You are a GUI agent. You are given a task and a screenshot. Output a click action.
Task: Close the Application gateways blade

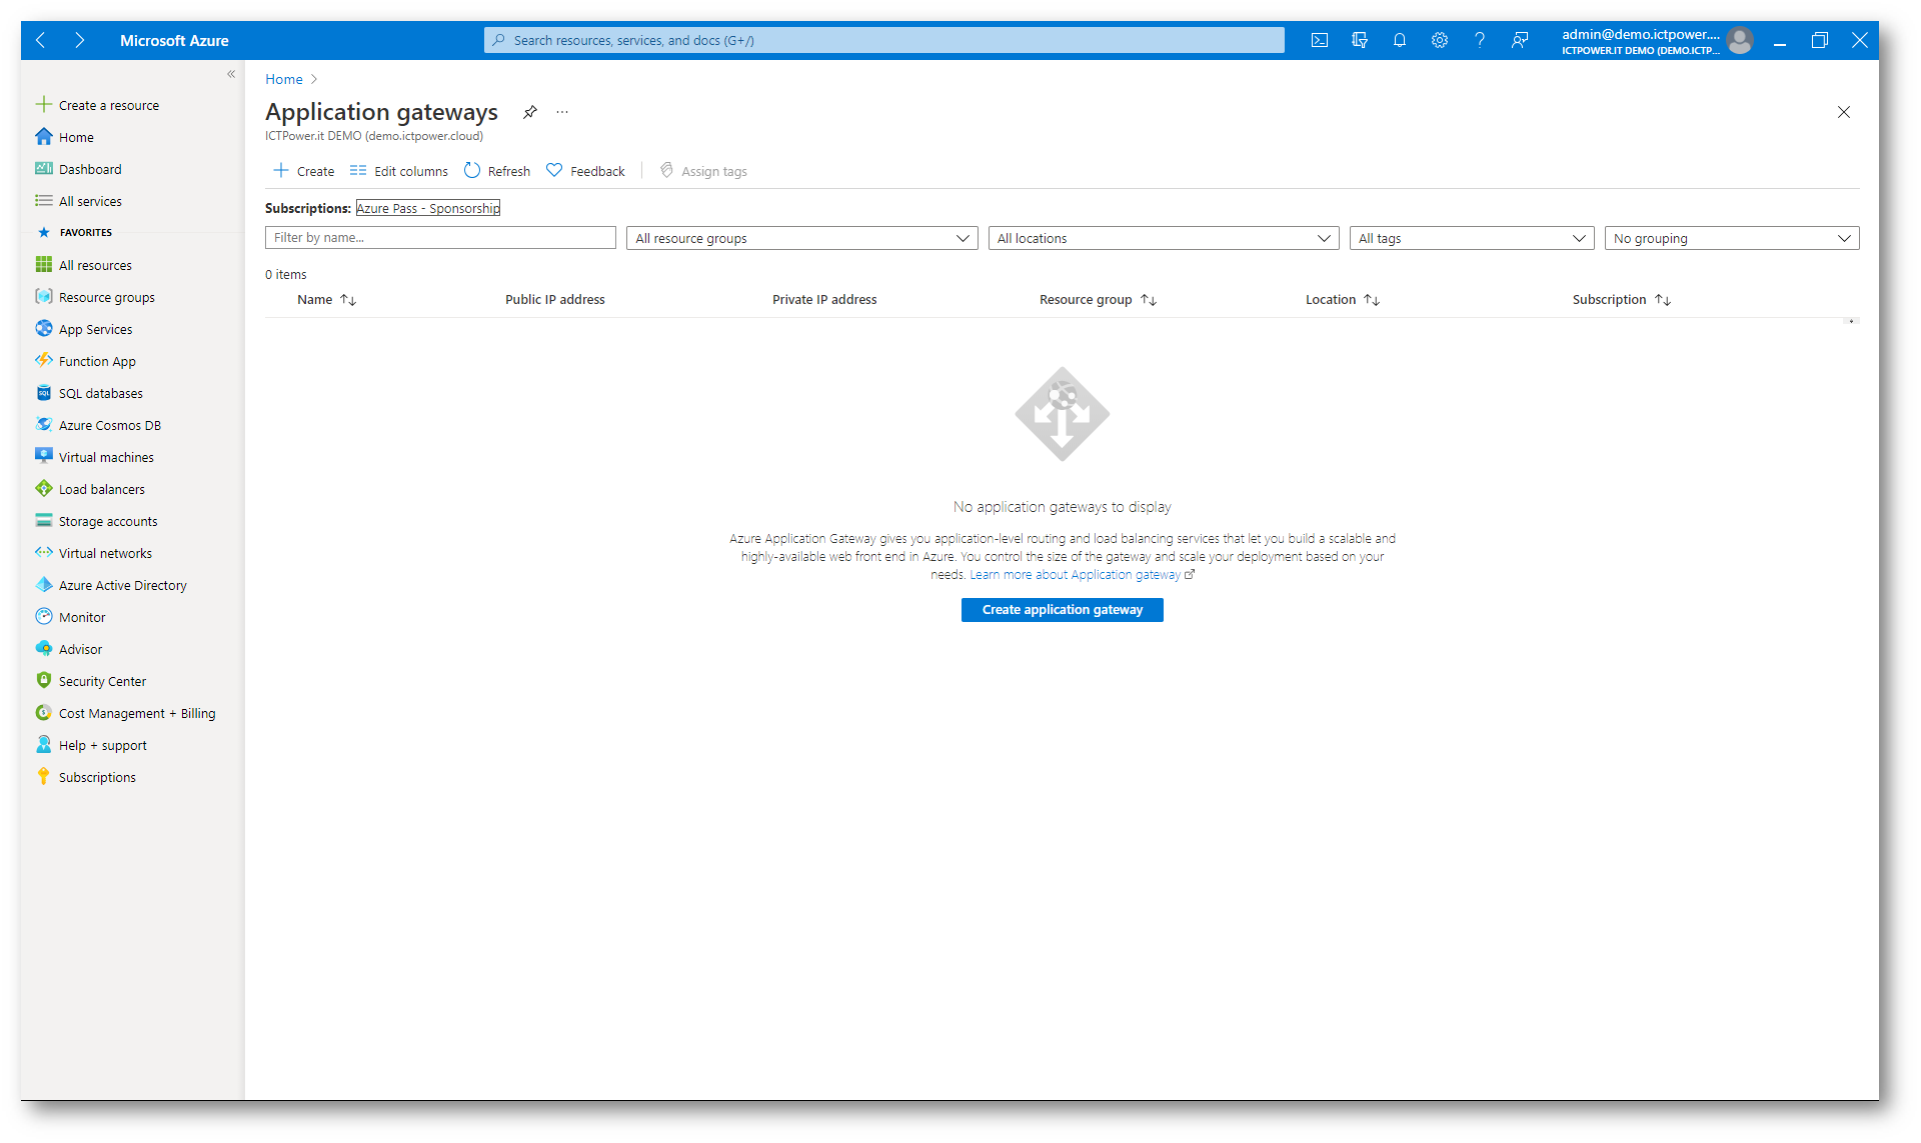tap(1843, 112)
